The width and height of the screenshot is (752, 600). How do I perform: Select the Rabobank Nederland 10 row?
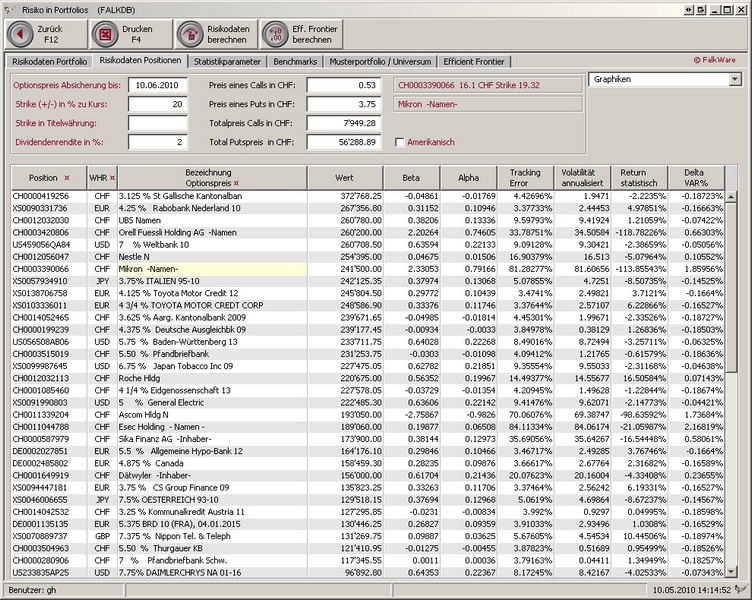pos(368,208)
